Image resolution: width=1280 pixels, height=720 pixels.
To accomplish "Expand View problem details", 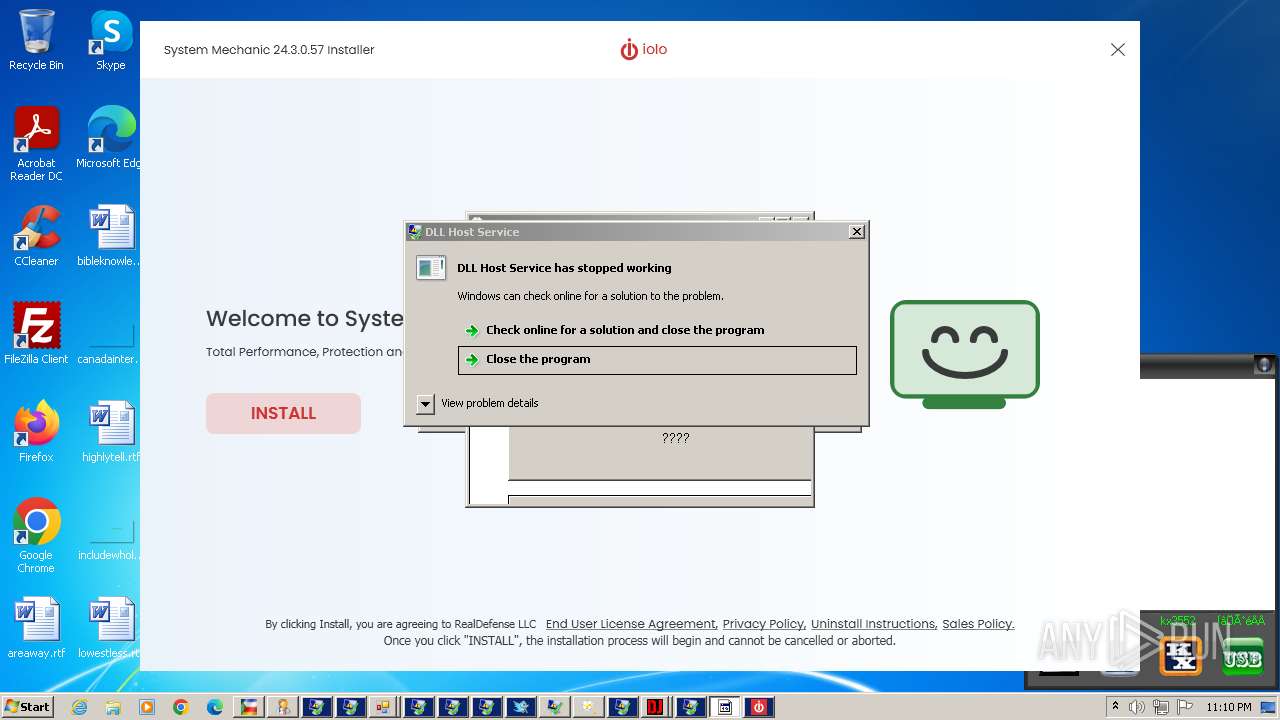I will coord(478,403).
